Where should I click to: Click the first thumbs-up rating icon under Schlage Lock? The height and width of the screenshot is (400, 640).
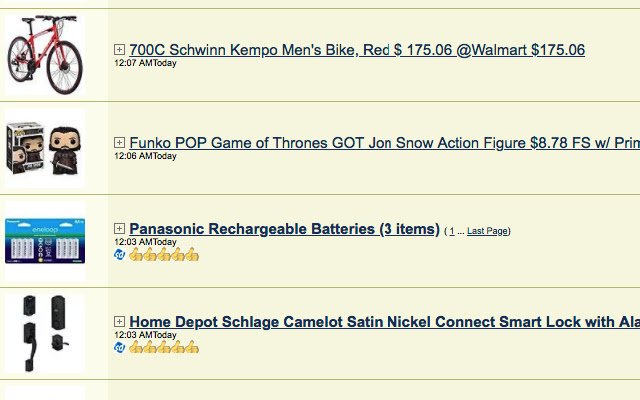[136, 348]
